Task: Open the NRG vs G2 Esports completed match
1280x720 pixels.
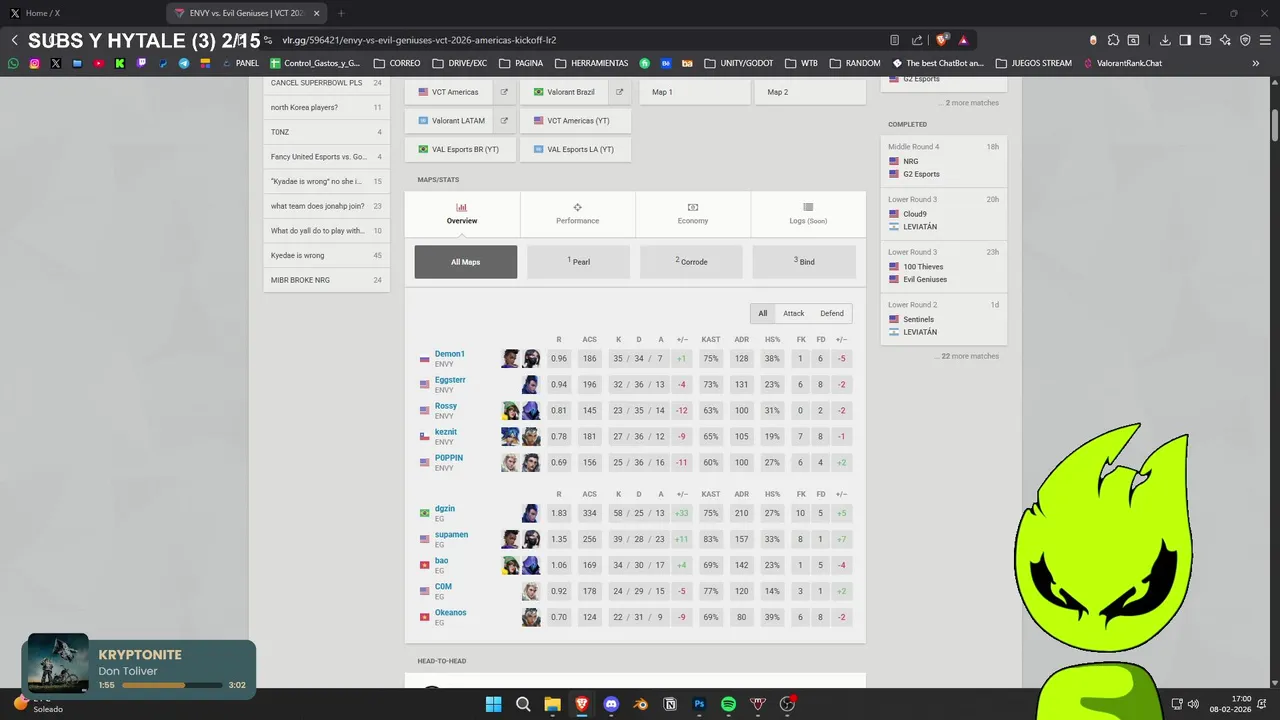Action: tap(943, 160)
